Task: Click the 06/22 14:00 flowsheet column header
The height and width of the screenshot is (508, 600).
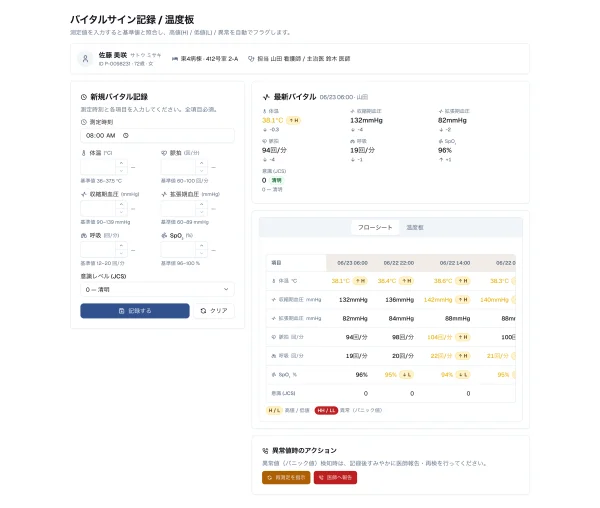Action: (x=448, y=263)
